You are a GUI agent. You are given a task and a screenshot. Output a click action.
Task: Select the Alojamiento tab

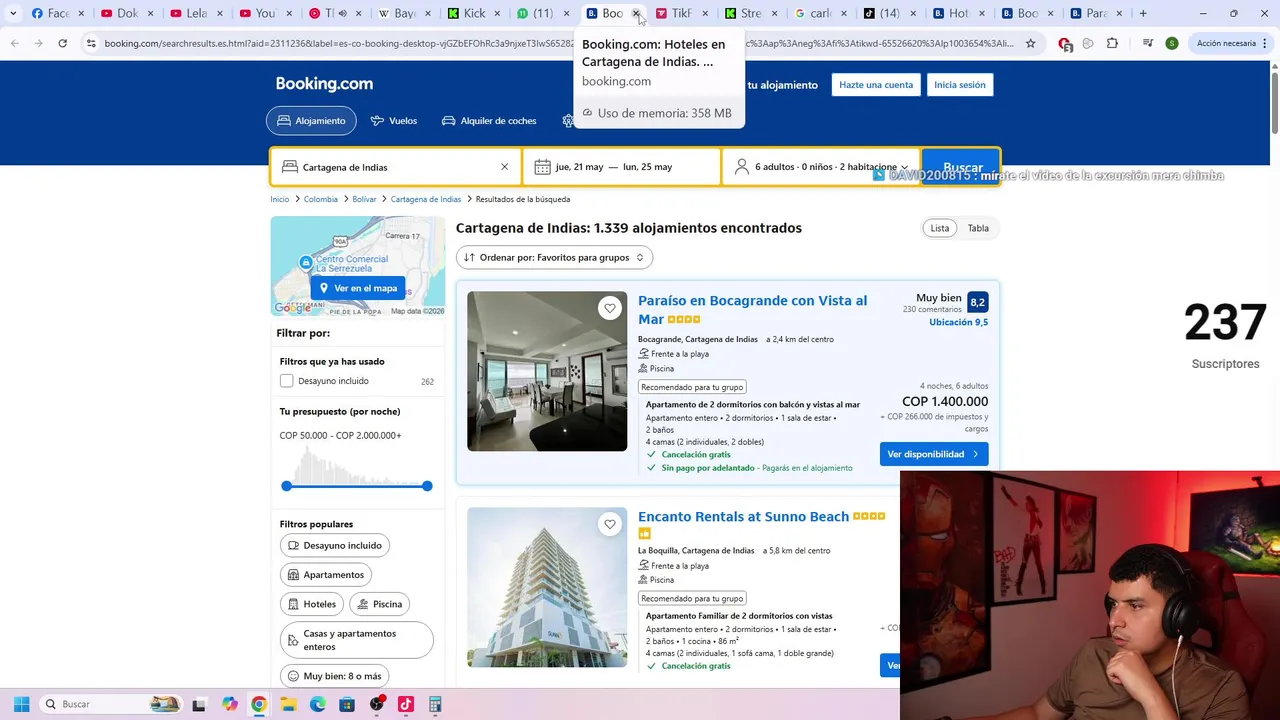click(x=311, y=120)
